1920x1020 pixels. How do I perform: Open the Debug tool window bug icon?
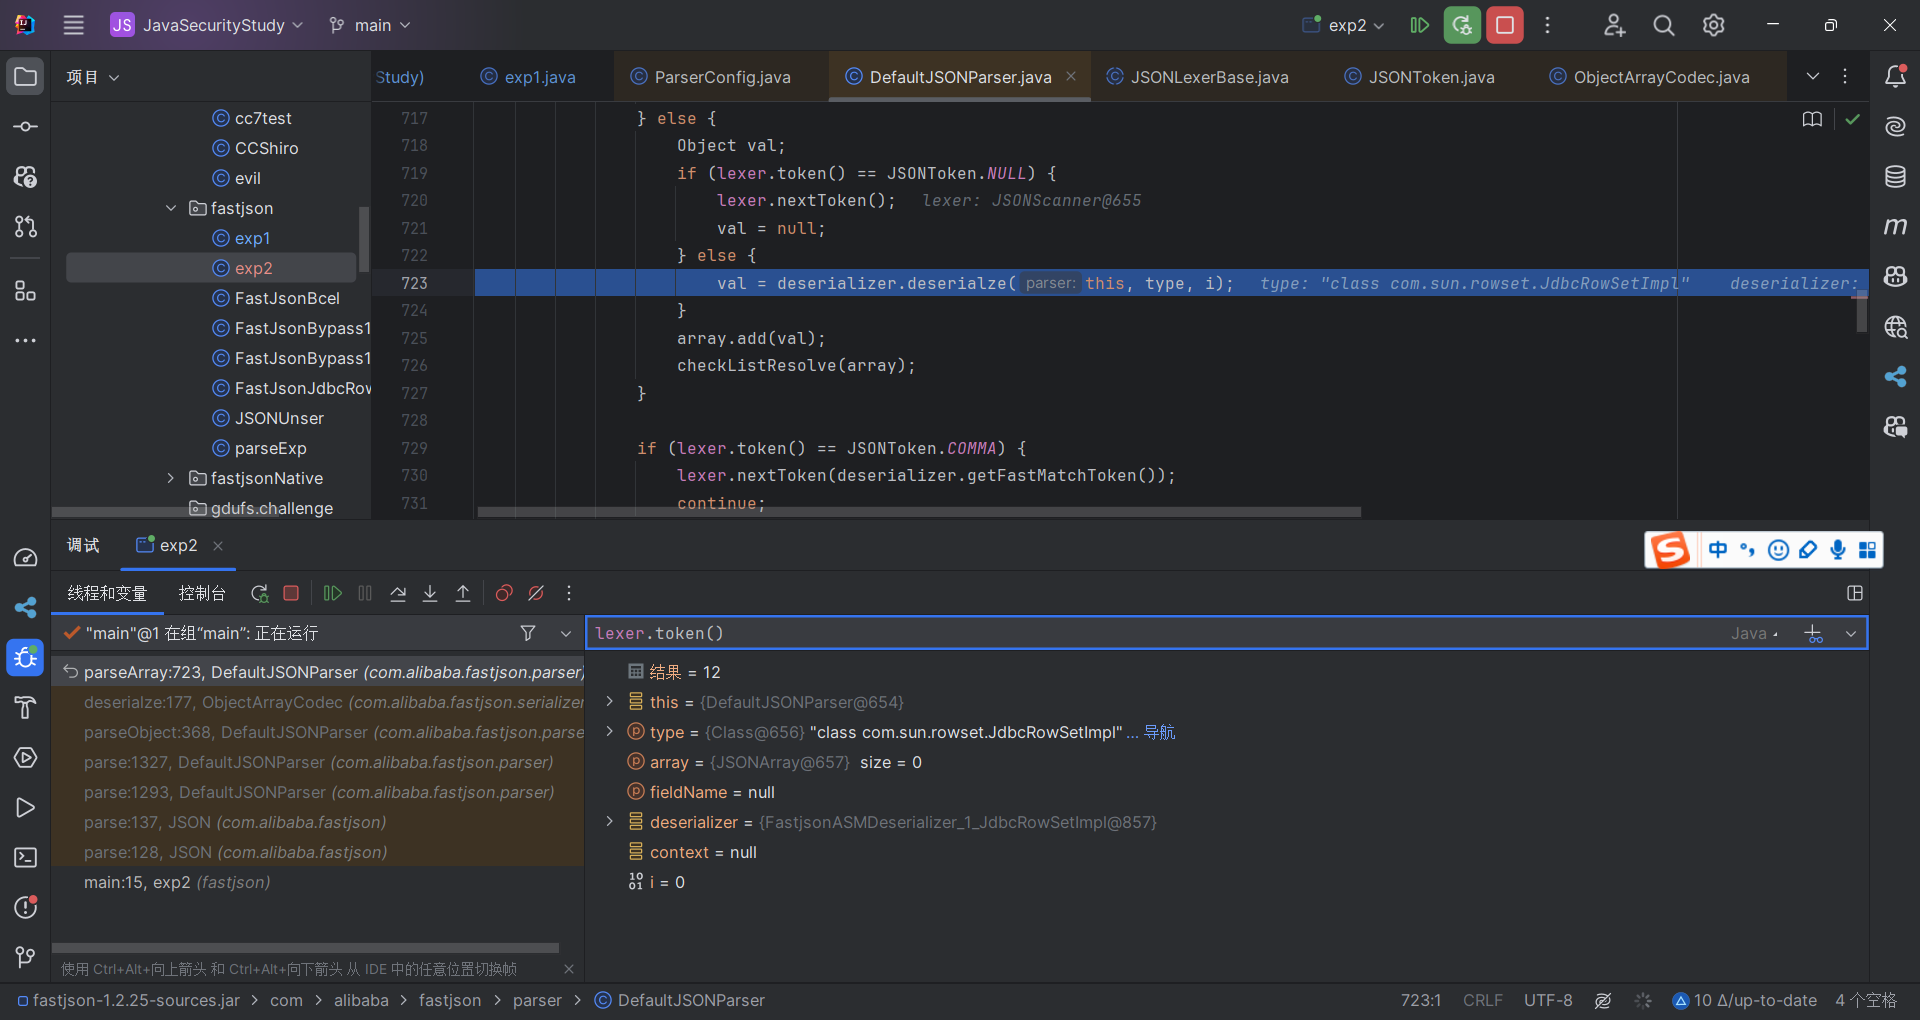(x=26, y=658)
